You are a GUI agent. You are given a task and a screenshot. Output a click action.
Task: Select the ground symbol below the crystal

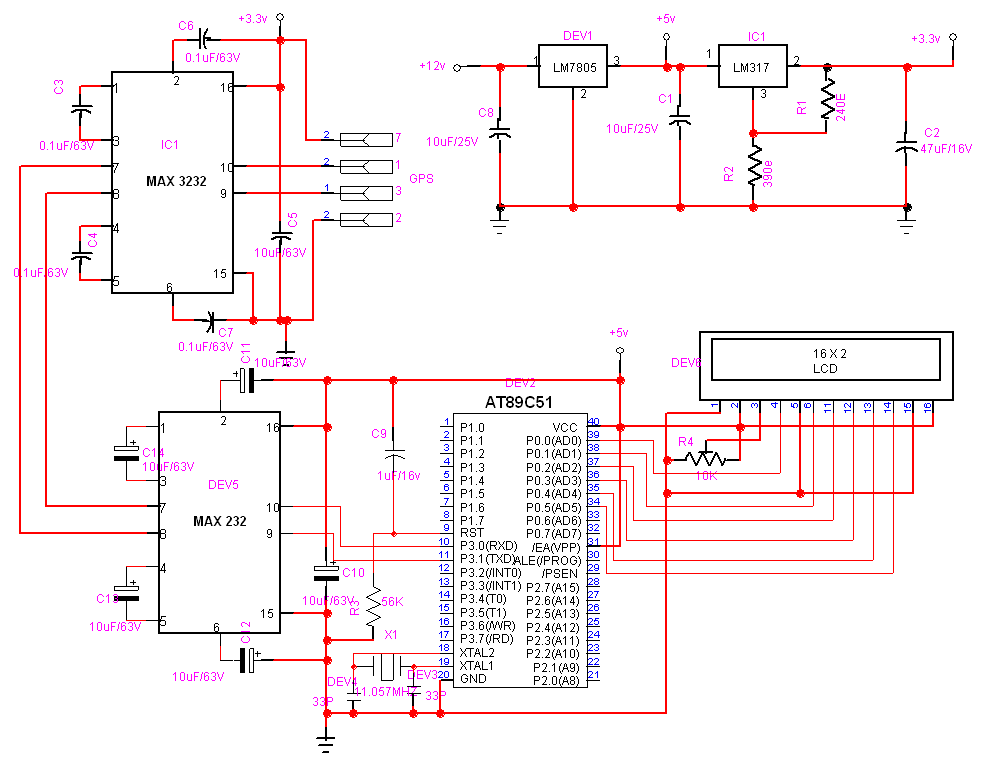(325, 741)
